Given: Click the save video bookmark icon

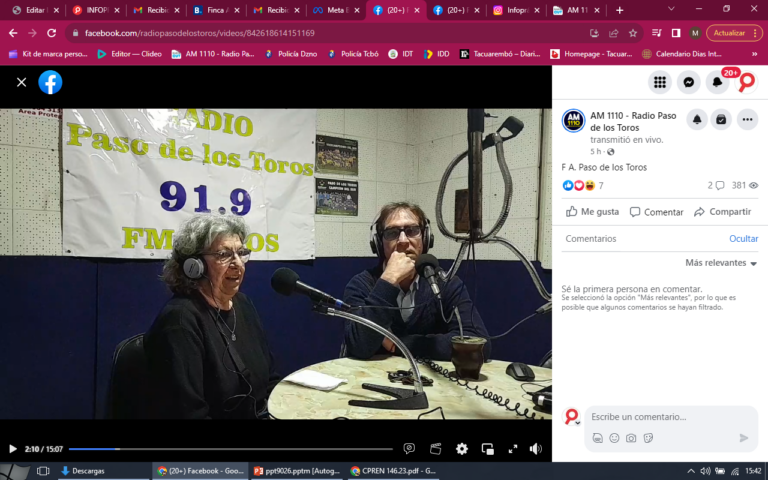Looking at the screenshot, I should click(x=721, y=120).
